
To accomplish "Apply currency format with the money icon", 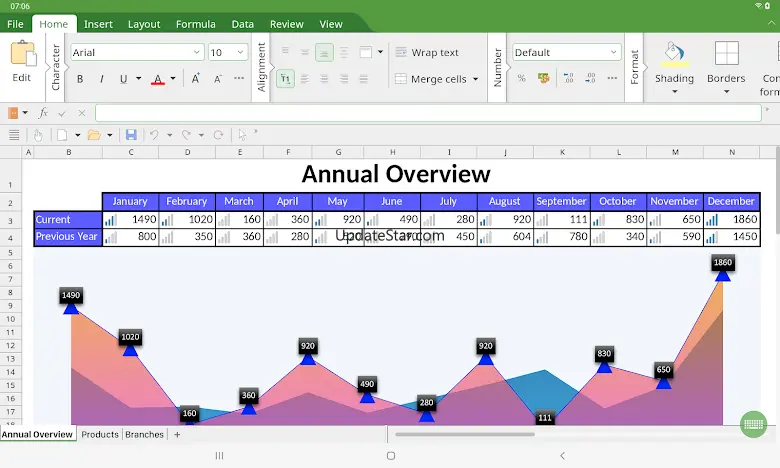I will pos(544,78).
